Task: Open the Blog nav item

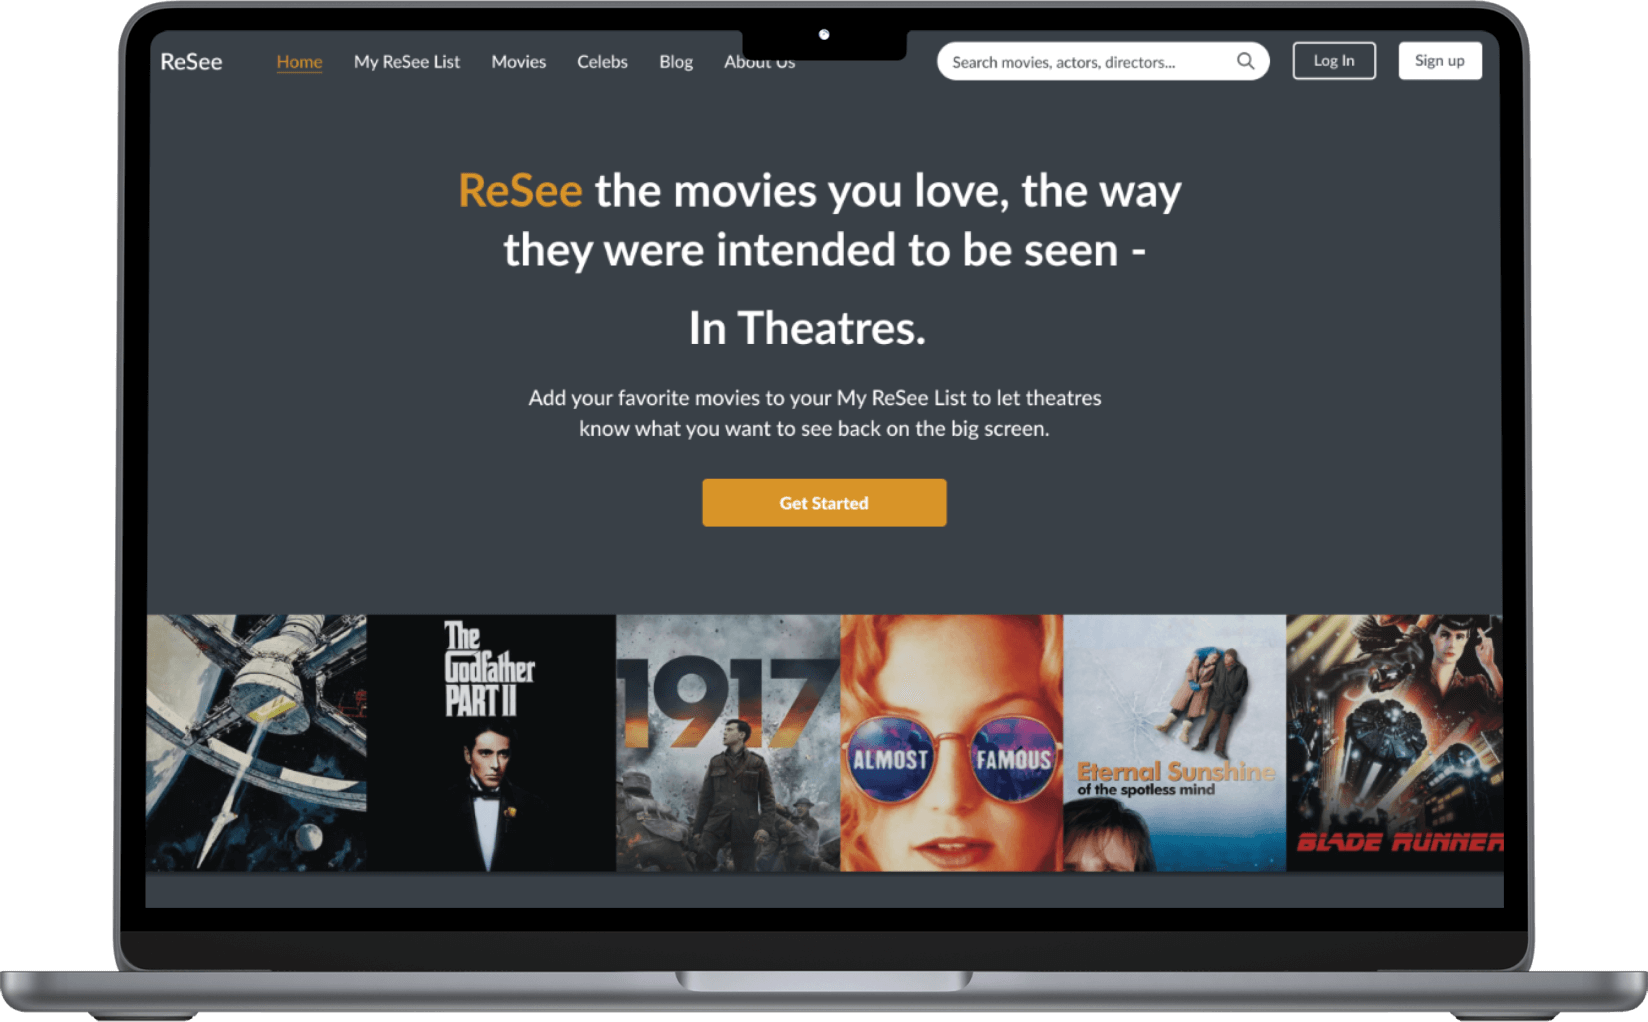Action: 676,62
